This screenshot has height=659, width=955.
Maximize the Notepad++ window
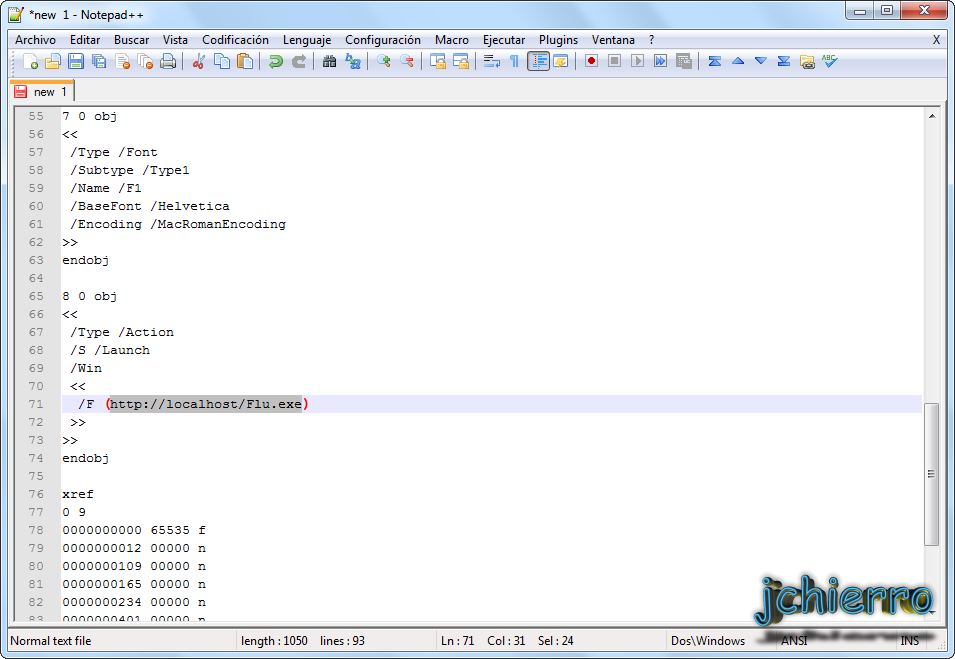(x=886, y=10)
